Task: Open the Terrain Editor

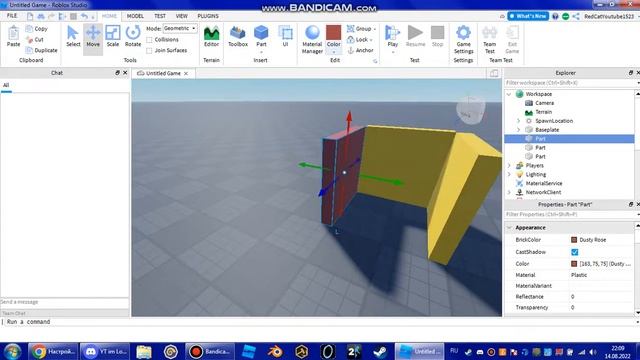Action: [211, 36]
